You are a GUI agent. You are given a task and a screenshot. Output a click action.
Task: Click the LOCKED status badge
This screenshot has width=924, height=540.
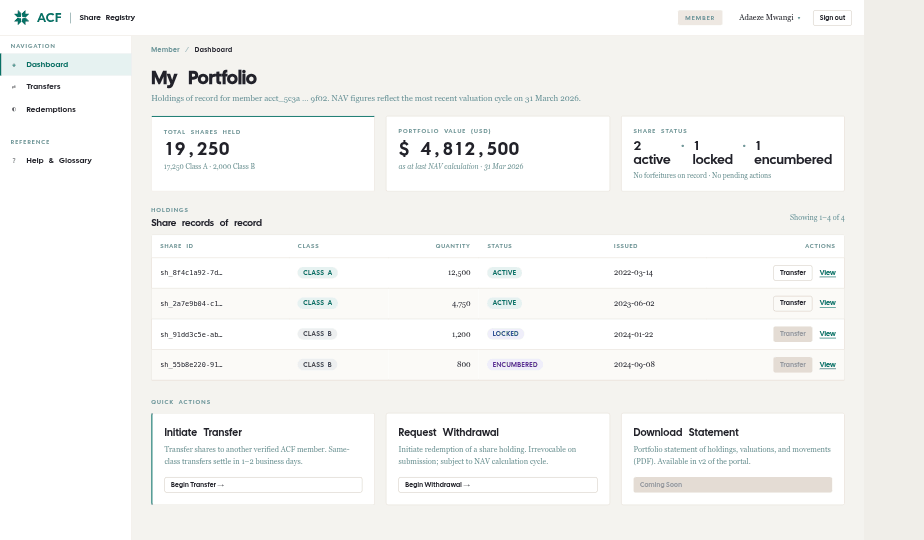click(x=506, y=334)
